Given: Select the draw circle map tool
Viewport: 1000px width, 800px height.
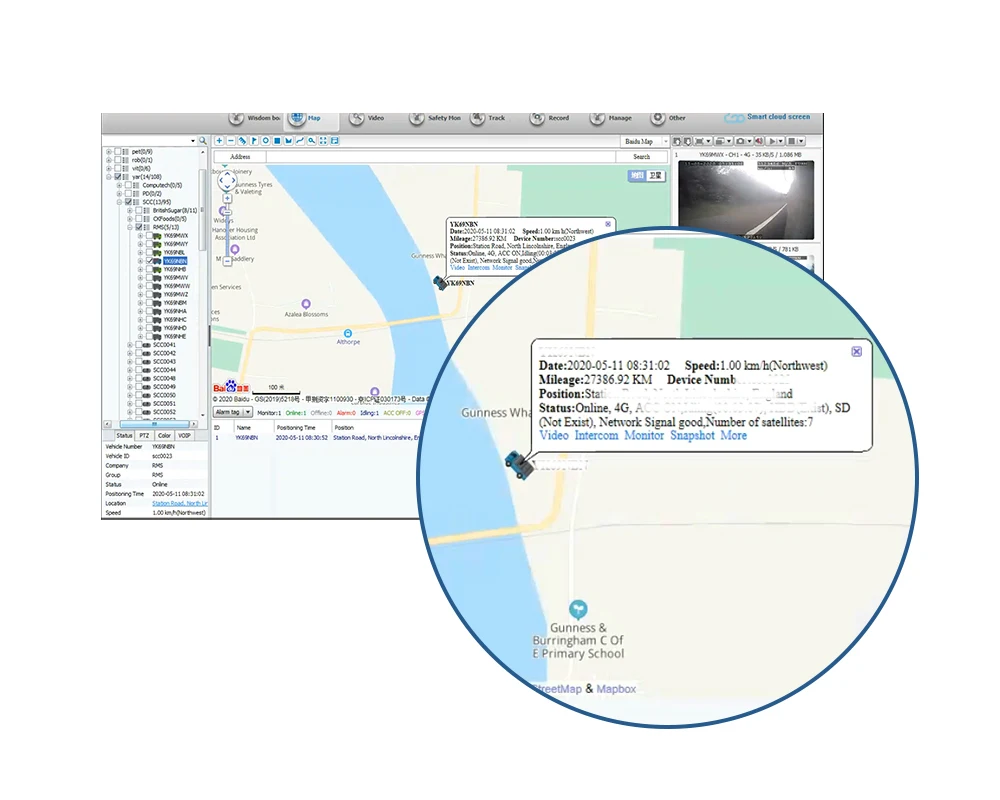Looking at the screenshot, I should point(265,141).
